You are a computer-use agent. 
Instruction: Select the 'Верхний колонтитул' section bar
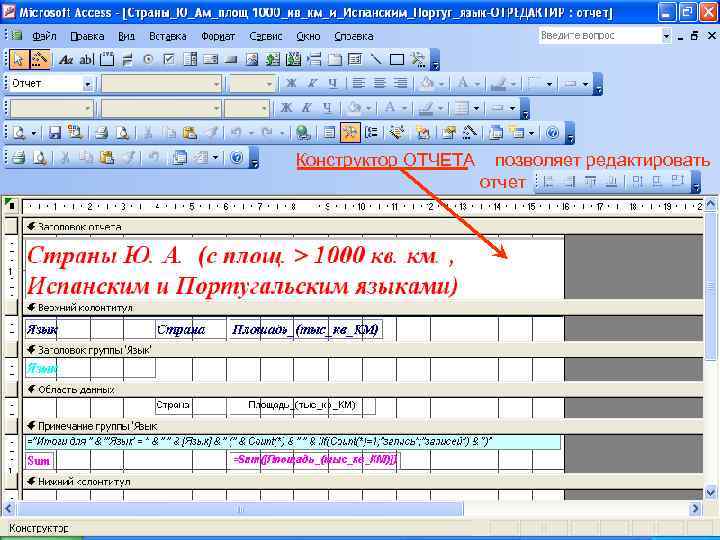coord(363,308)
